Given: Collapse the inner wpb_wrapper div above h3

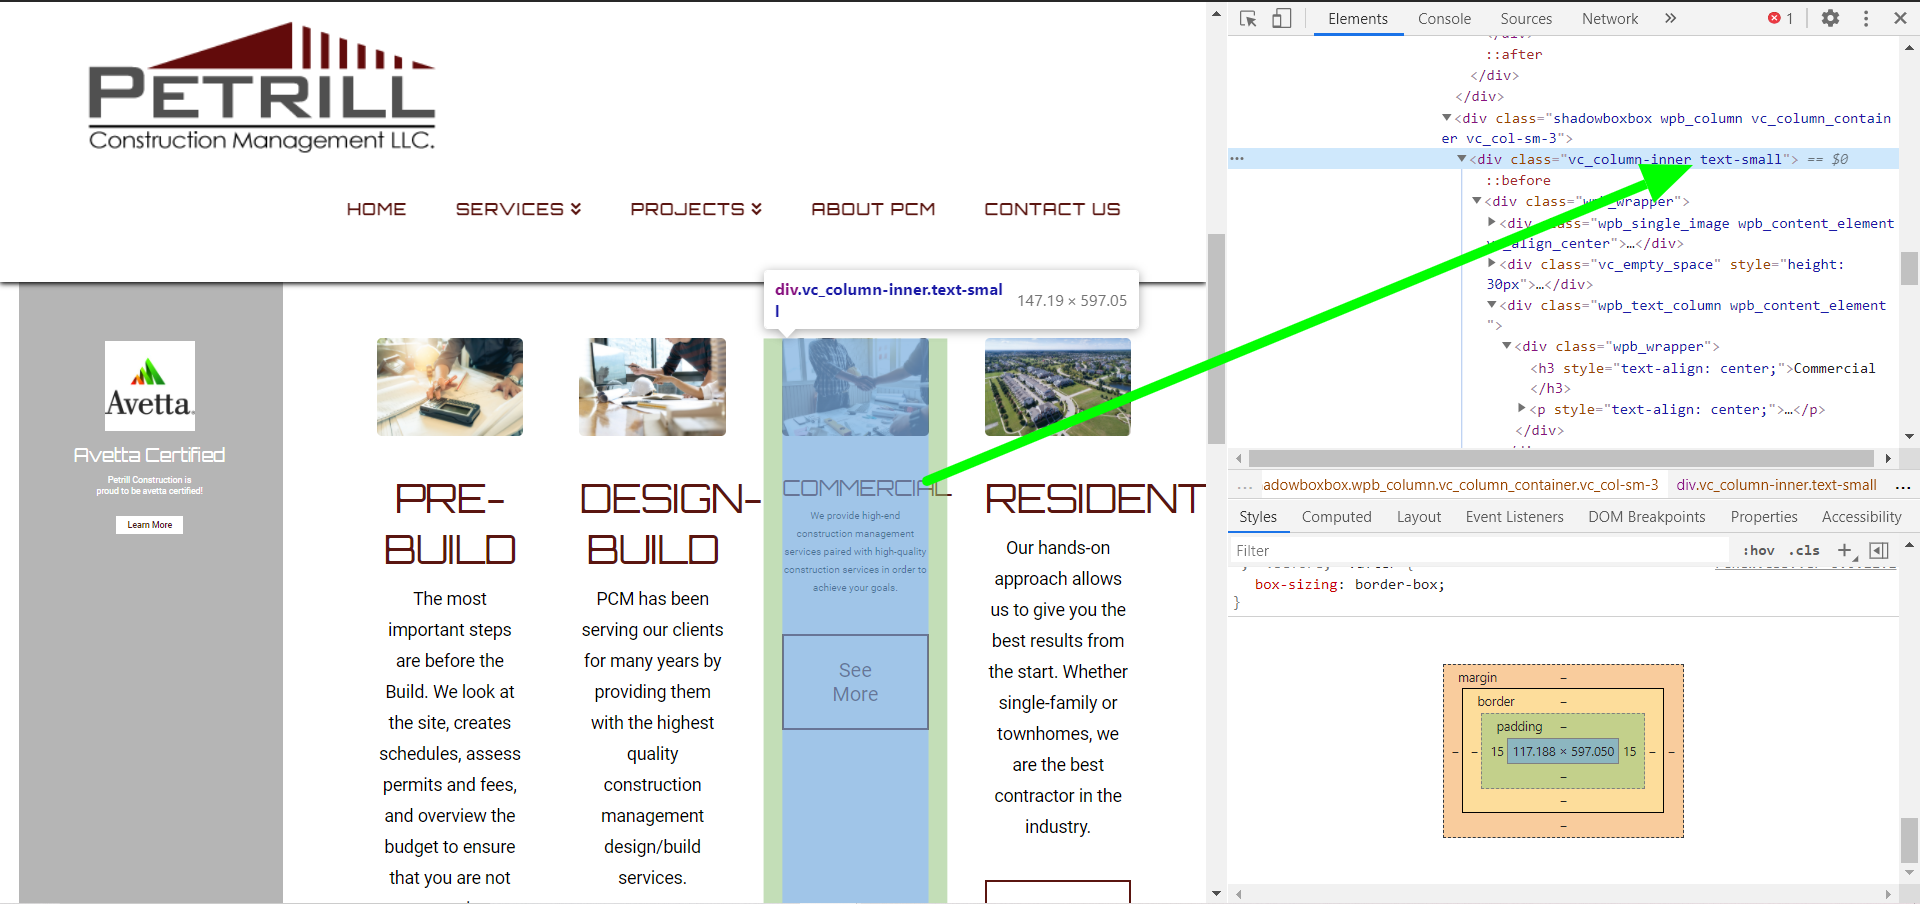Looking at the screenshot, I should click(1507, 346).
